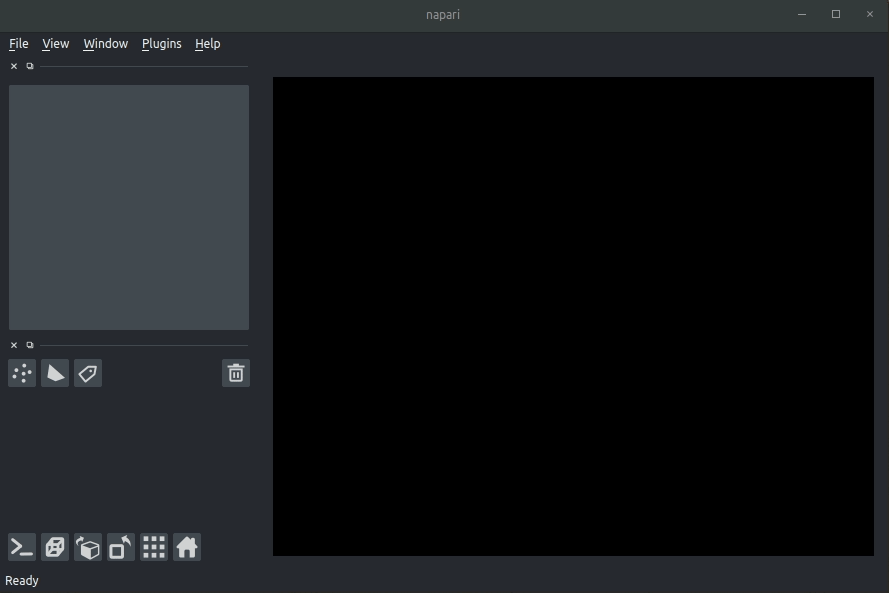The image size is (889, 593).
Task: Click the delete layer trash icon
Action: [236, 373]
